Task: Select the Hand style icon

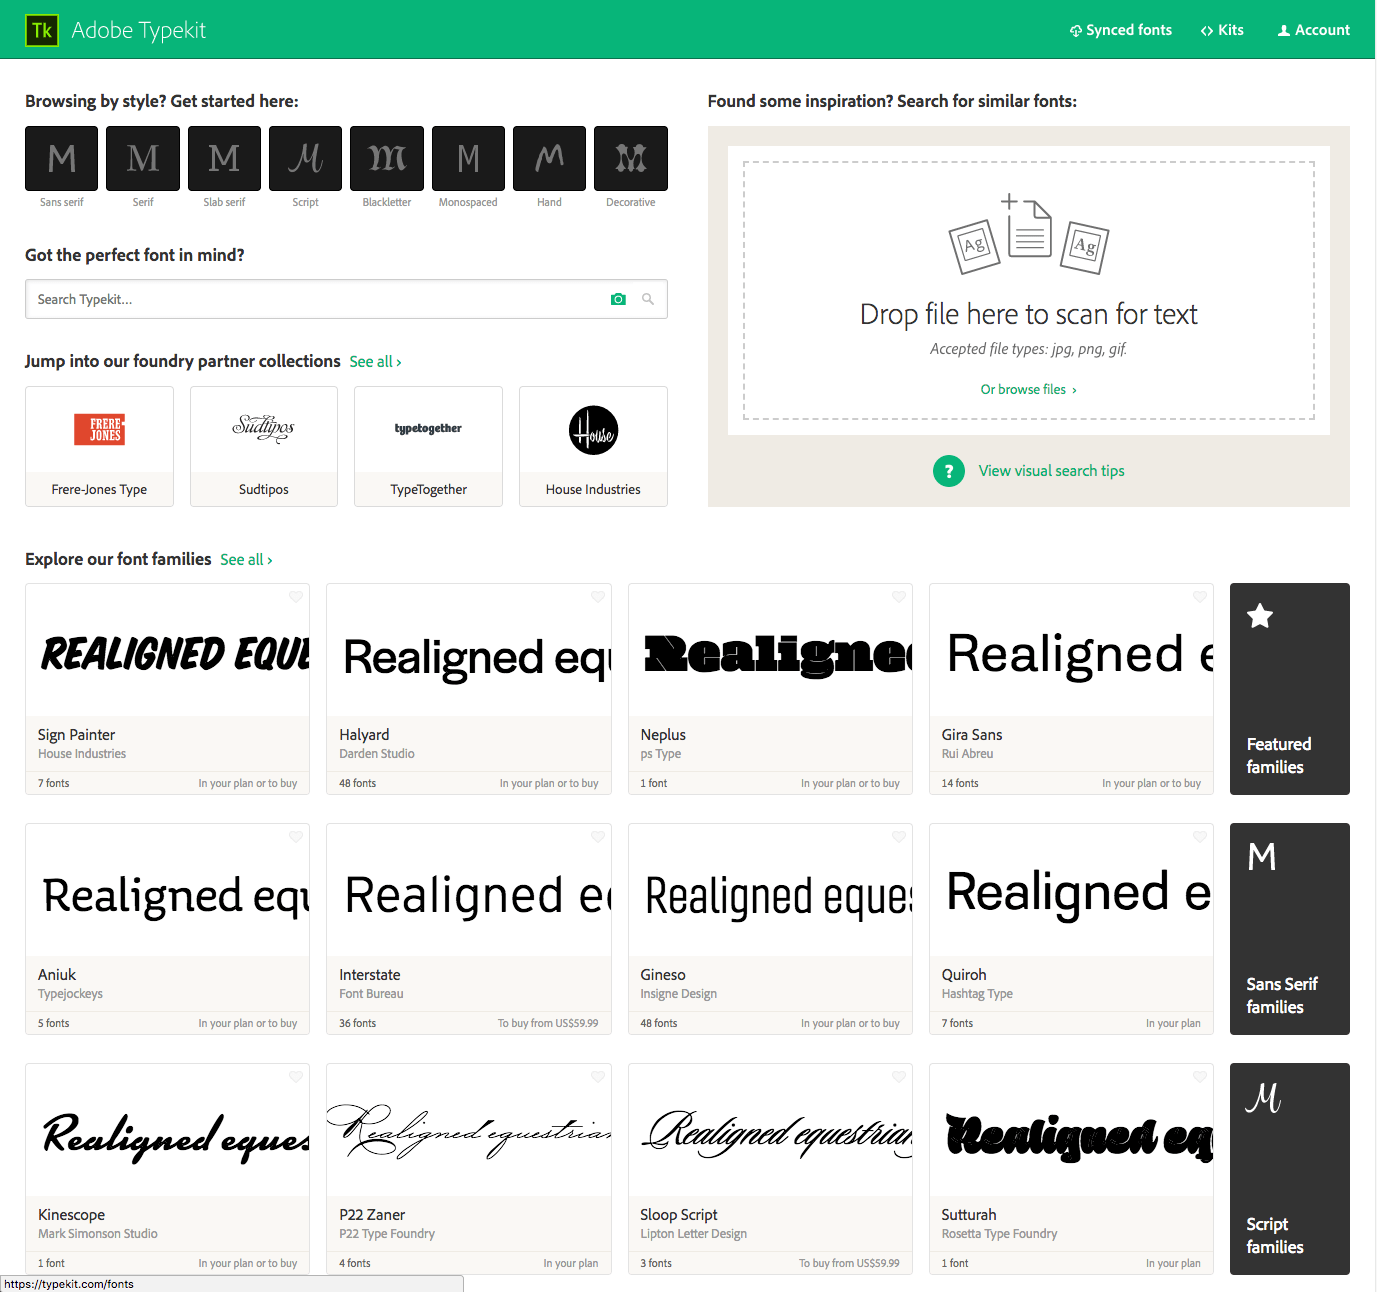Action: (x=549, y=158)
